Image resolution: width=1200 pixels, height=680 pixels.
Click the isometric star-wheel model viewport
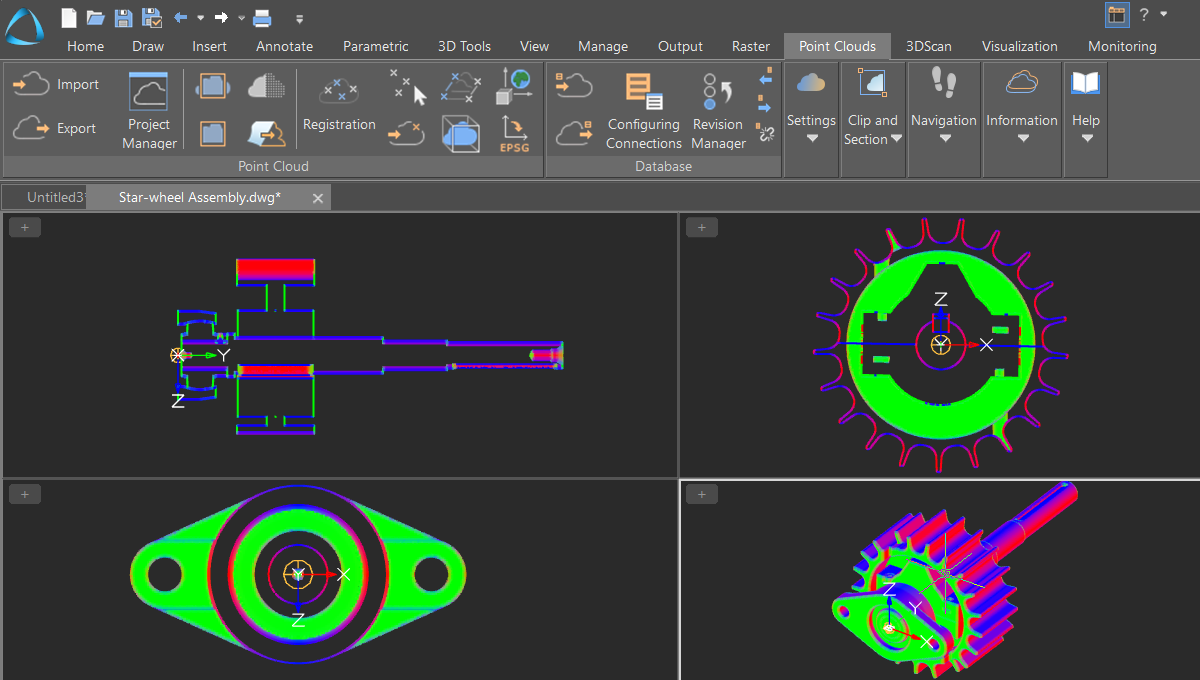[940, 580]
